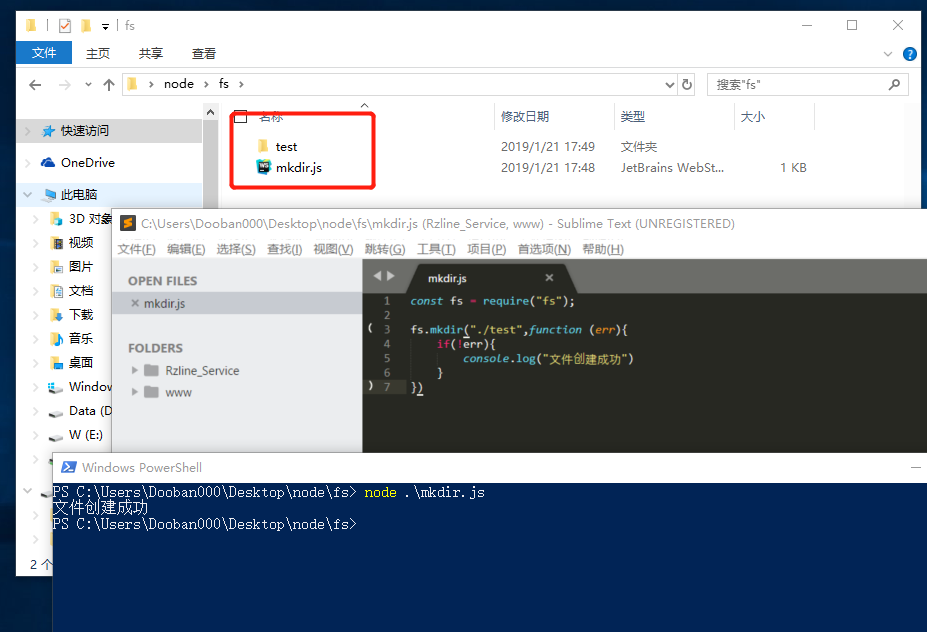Sort by 修改日期 column header
This screenshot has width=927, height=632.
point(525,116)
